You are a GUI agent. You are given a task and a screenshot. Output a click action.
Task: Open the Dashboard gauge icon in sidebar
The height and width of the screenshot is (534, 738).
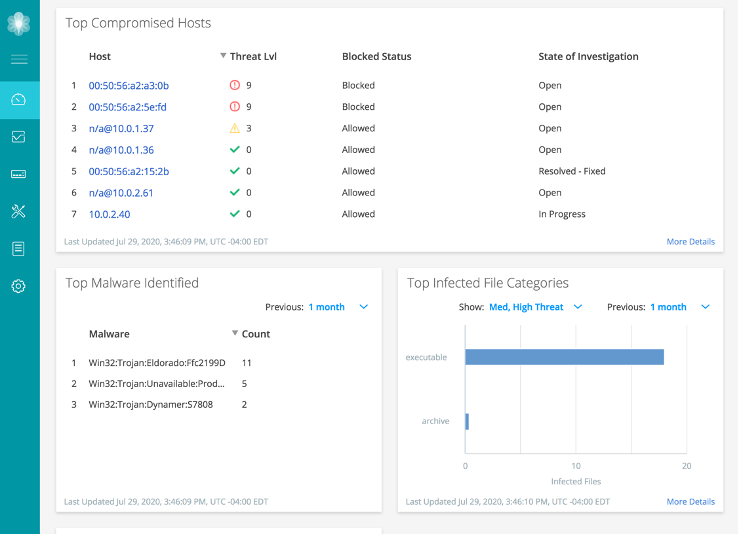pyautogui.click(x=19, y=99)
